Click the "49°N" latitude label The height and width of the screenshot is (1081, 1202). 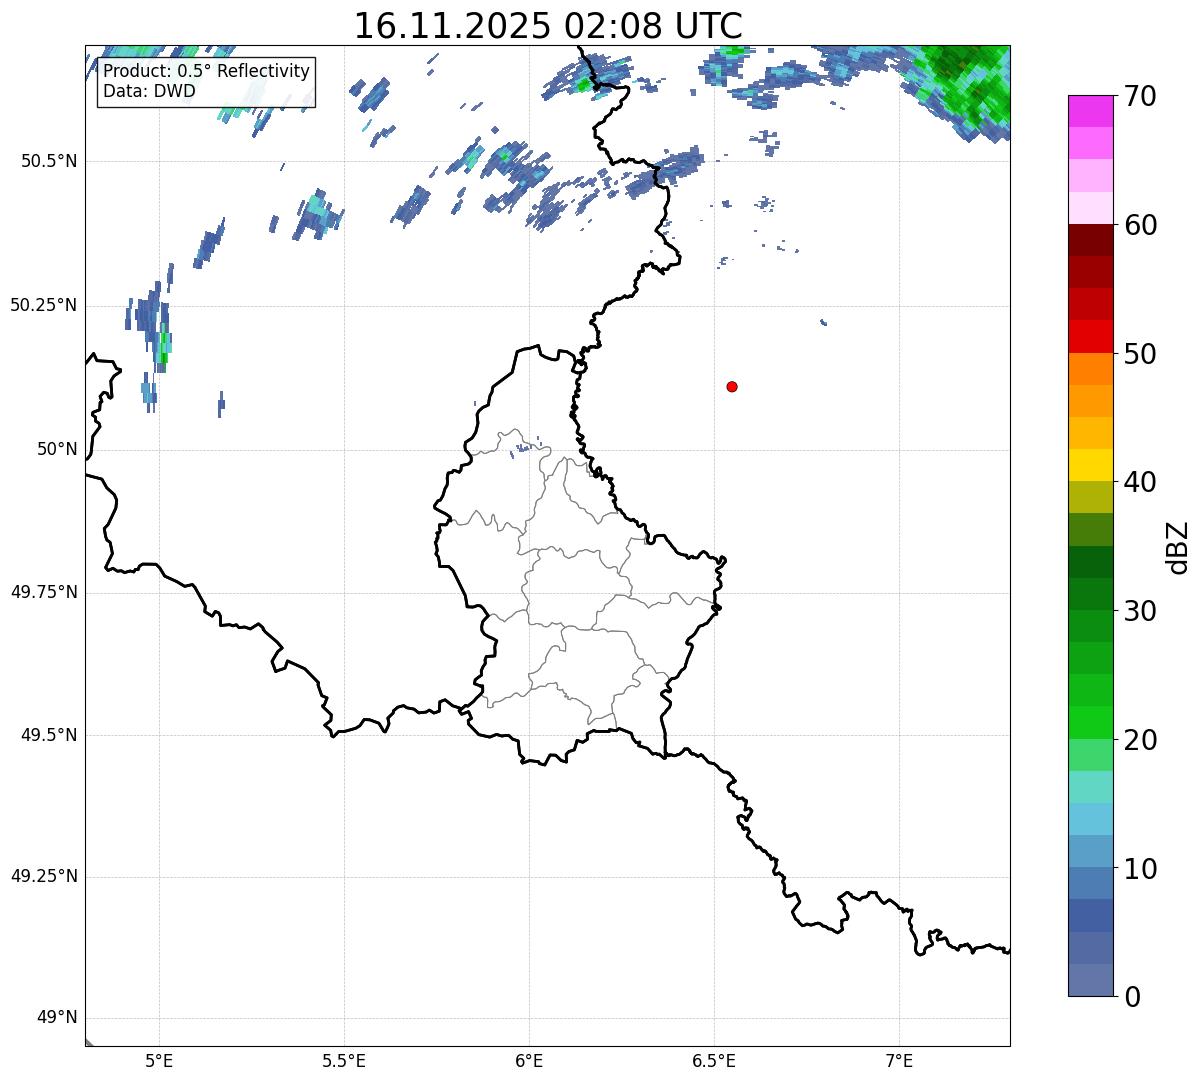click(56, 1018)
